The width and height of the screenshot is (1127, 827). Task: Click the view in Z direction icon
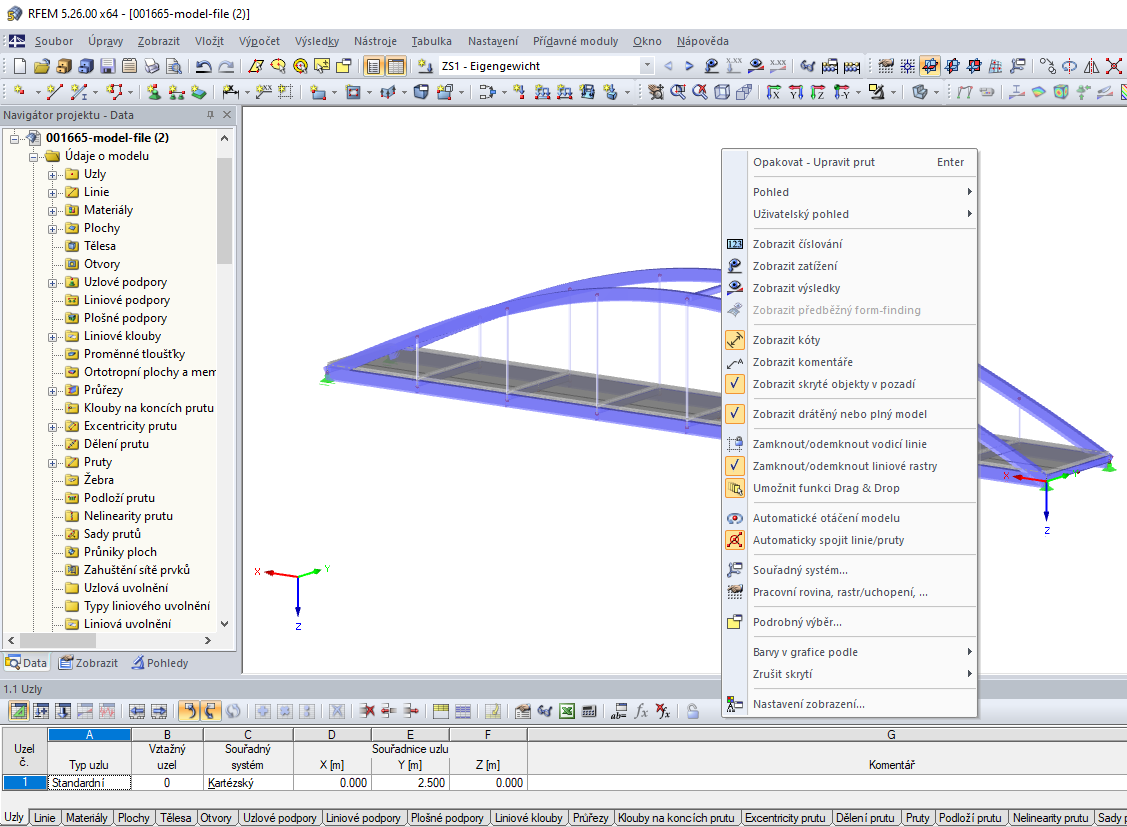817,92
